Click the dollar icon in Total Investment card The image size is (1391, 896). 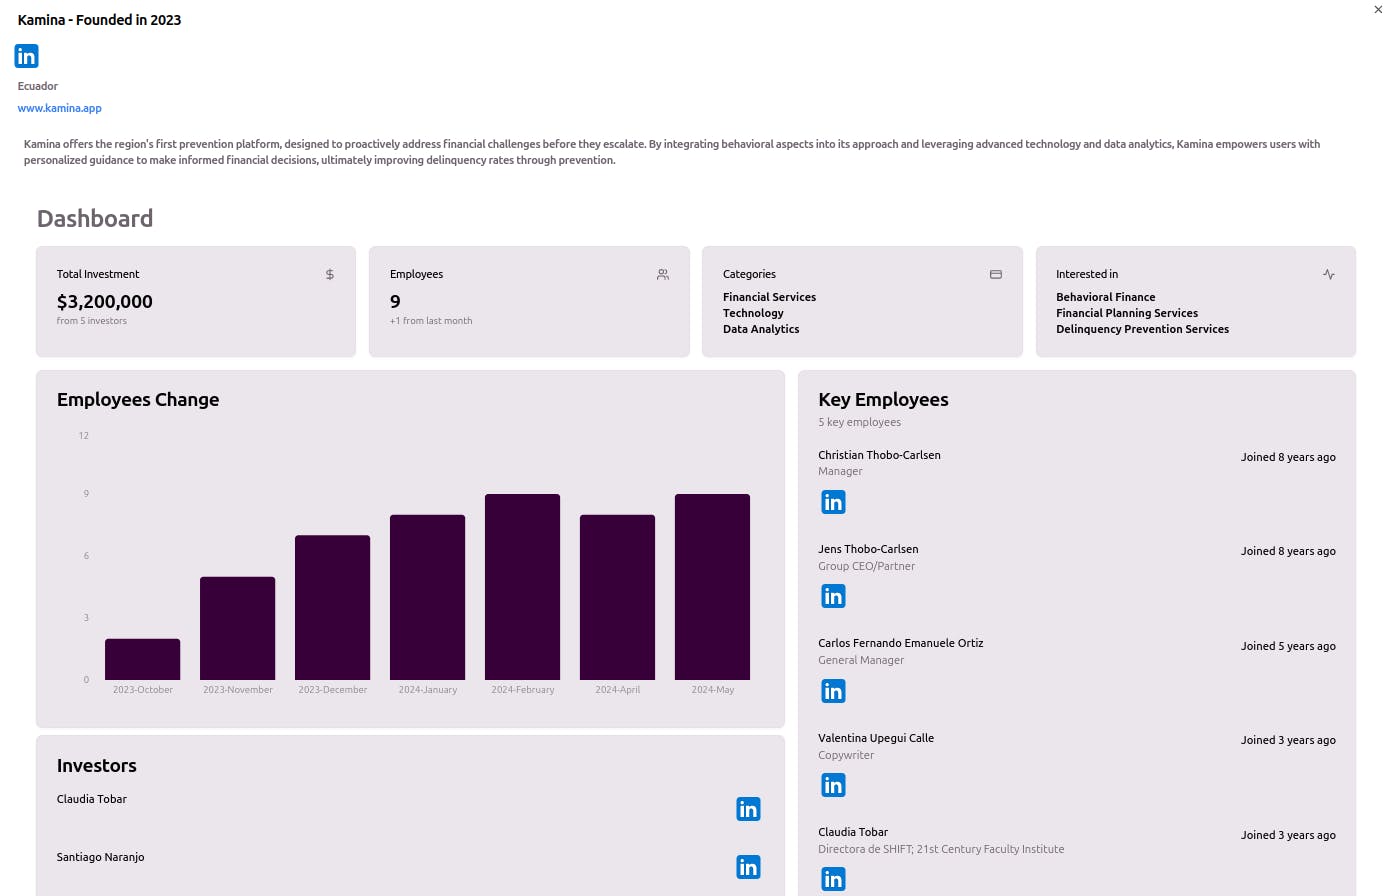click(x=330, y=274)
